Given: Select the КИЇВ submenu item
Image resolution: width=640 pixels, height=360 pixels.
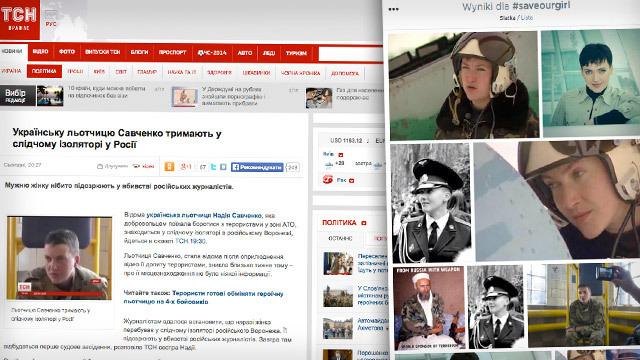Looking at the screenshot, I should point(99,71).
